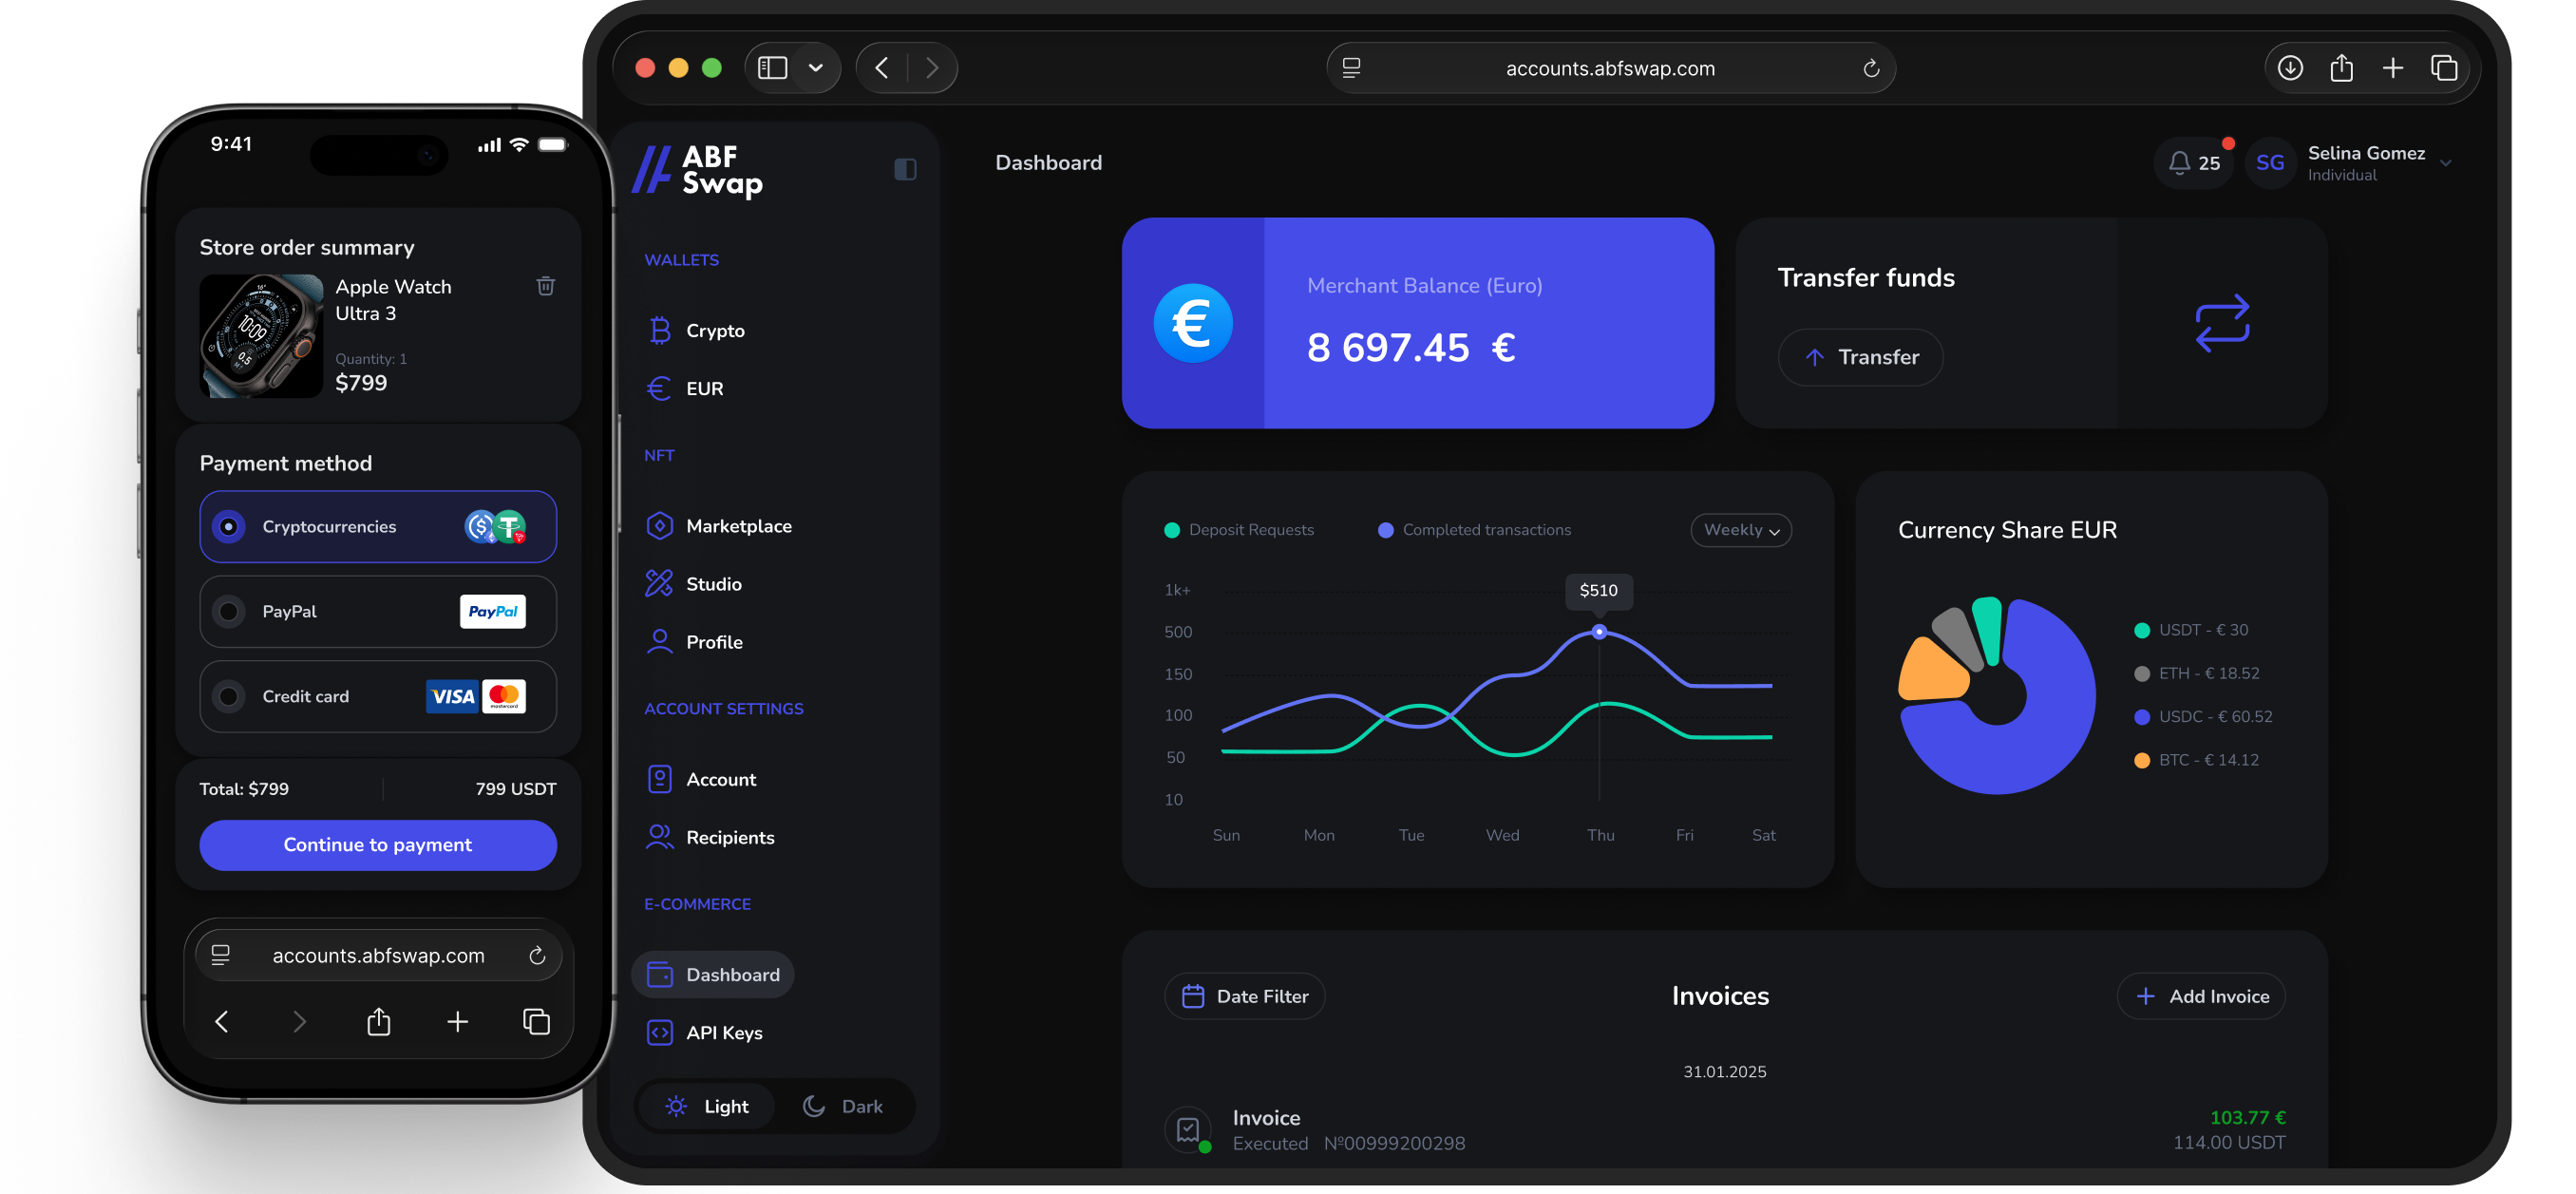Open NFT Marketplace in the sidebar

[719, 526]
